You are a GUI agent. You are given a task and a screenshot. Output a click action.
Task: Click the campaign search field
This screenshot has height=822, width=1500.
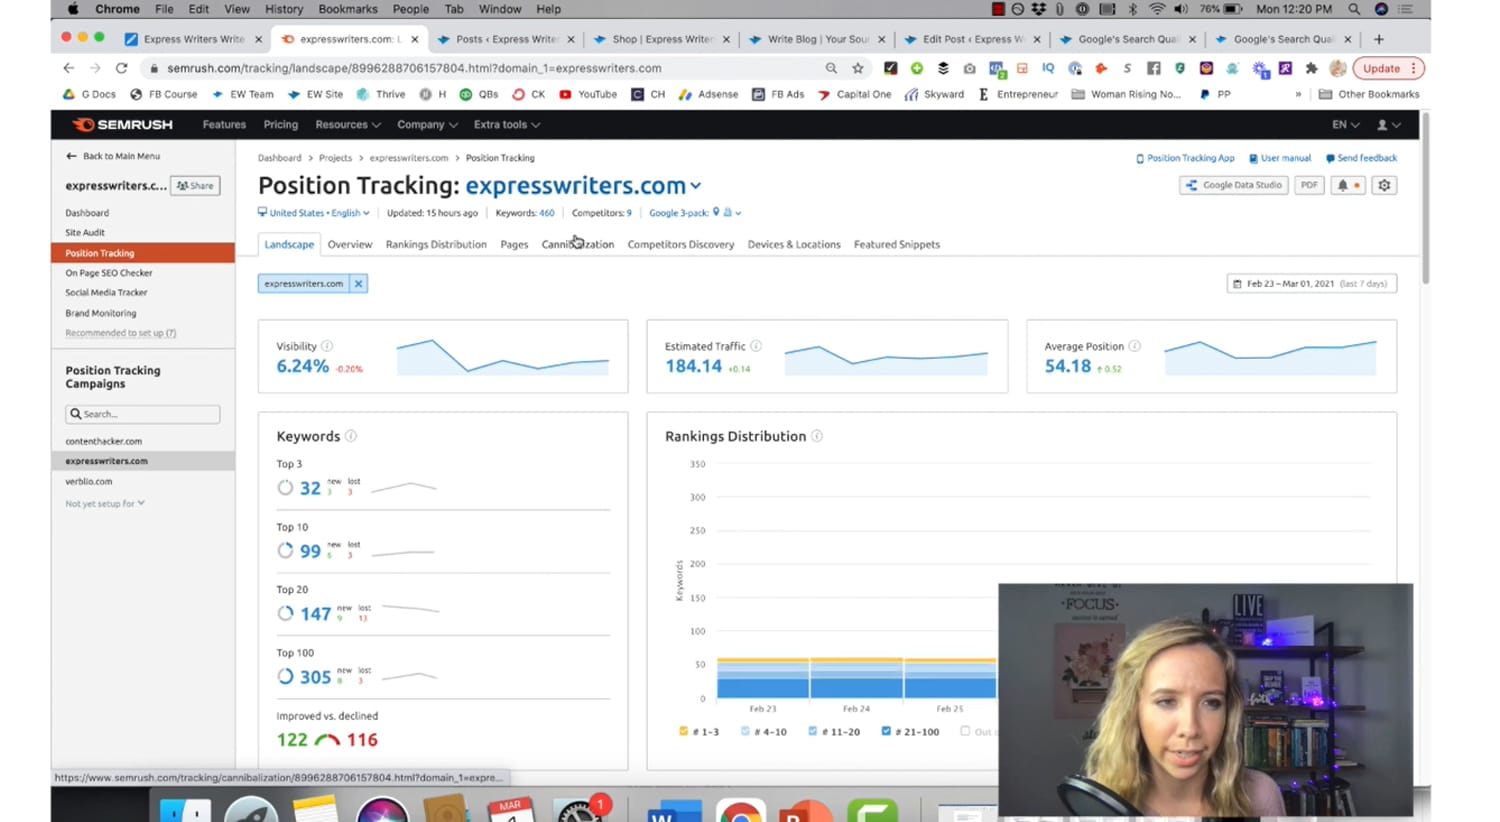(x=143, y=414)
